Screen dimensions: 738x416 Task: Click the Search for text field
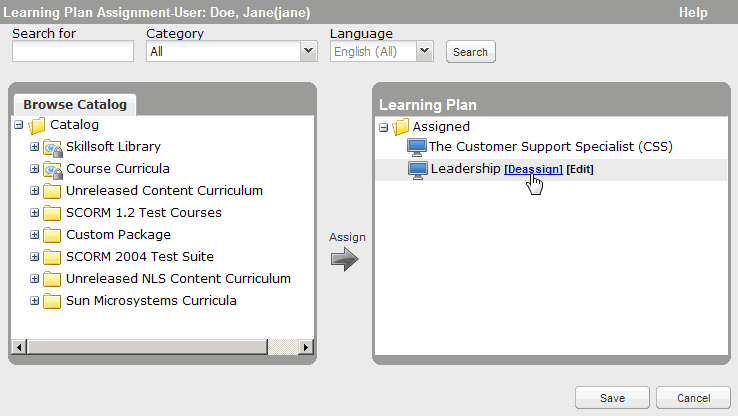click(73, 51)
